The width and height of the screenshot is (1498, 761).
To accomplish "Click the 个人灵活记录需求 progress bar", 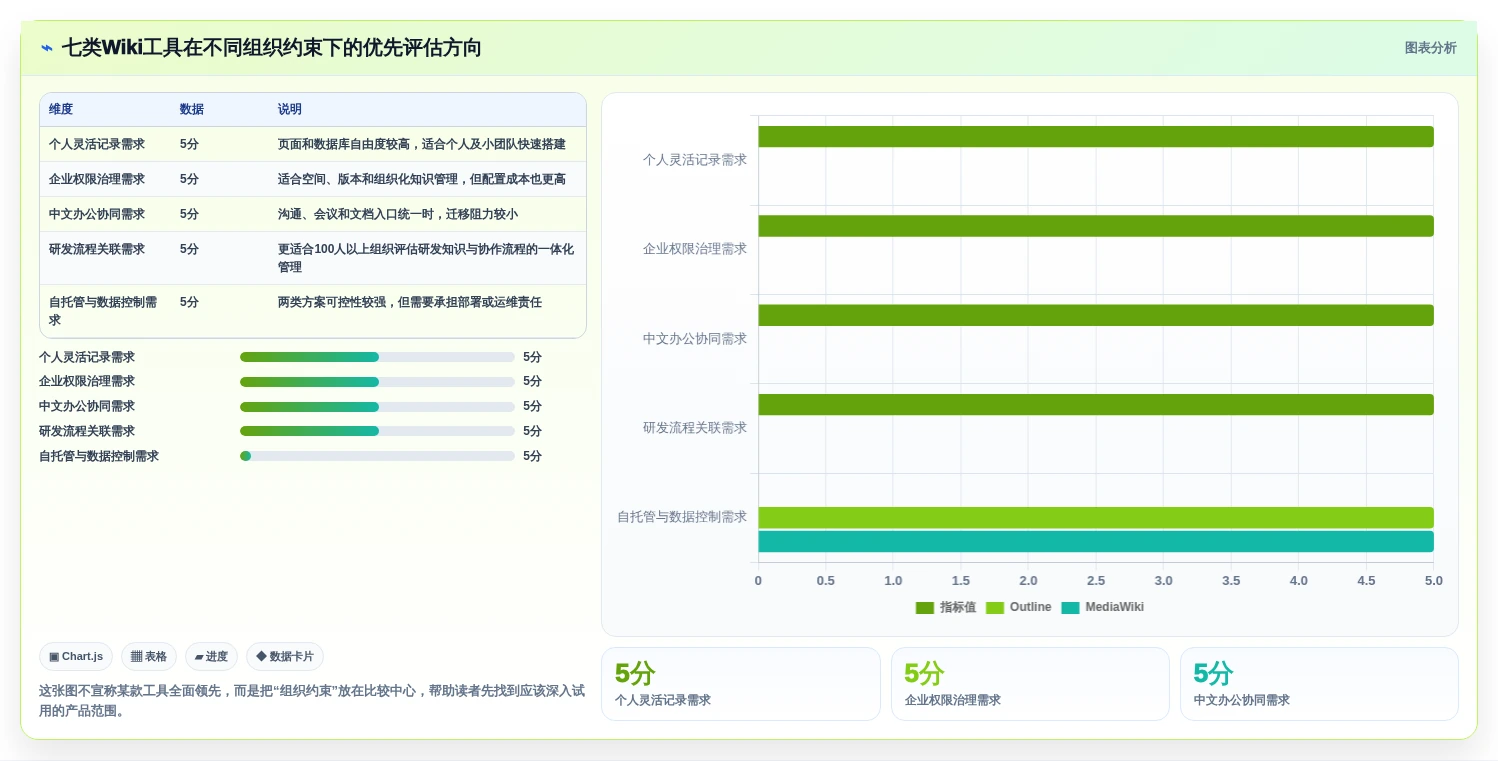I will click(377, 357).
